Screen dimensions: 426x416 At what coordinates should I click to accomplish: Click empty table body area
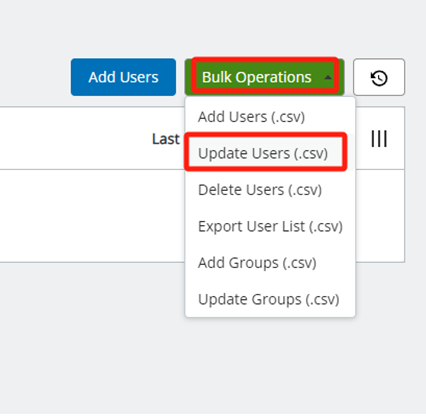pos(92,216)
